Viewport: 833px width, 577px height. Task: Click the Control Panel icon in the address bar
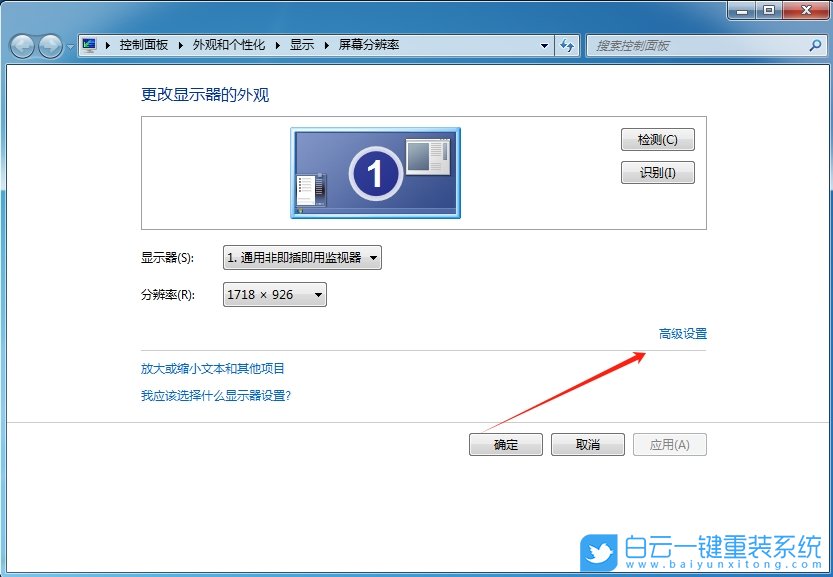pyautogui.click(x=88, y=45)
